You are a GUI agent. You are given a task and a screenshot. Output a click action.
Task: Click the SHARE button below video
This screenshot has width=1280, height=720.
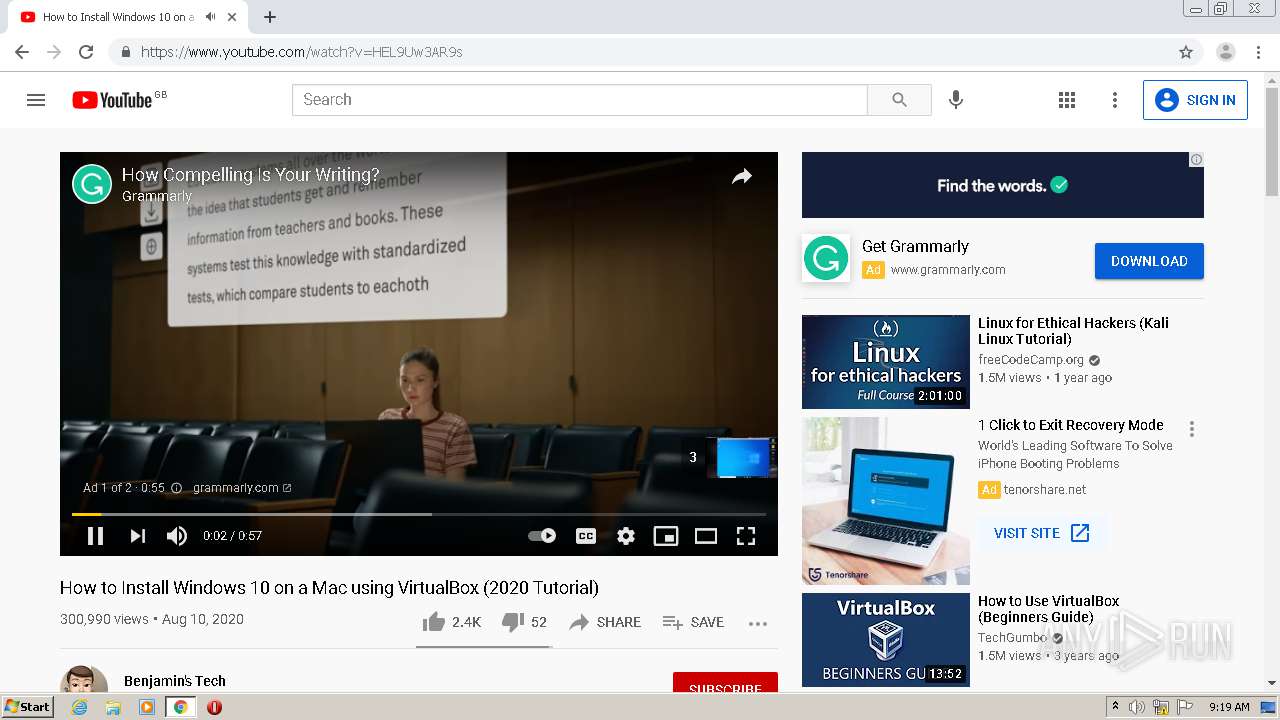605,622
